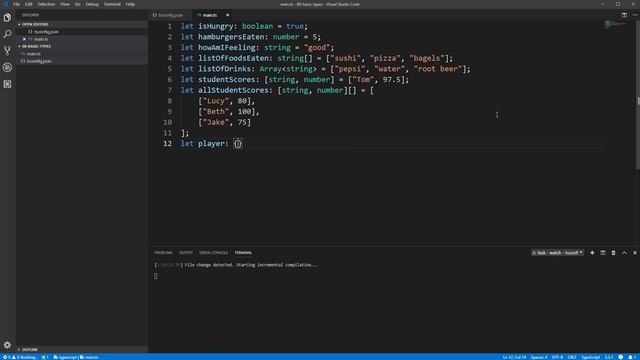Open the Go menu
640x360 pixels.
78,4
